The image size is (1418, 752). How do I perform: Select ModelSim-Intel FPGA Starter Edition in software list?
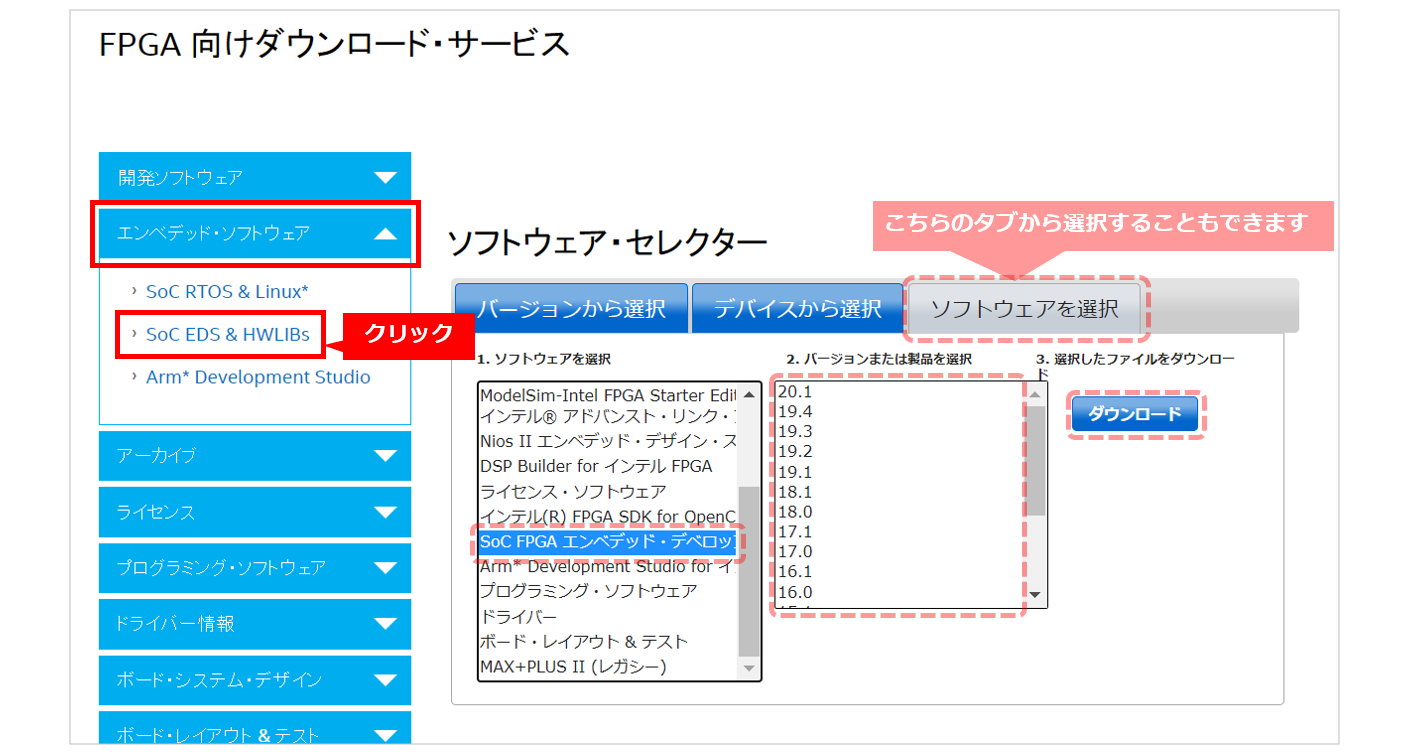[608, 395]
